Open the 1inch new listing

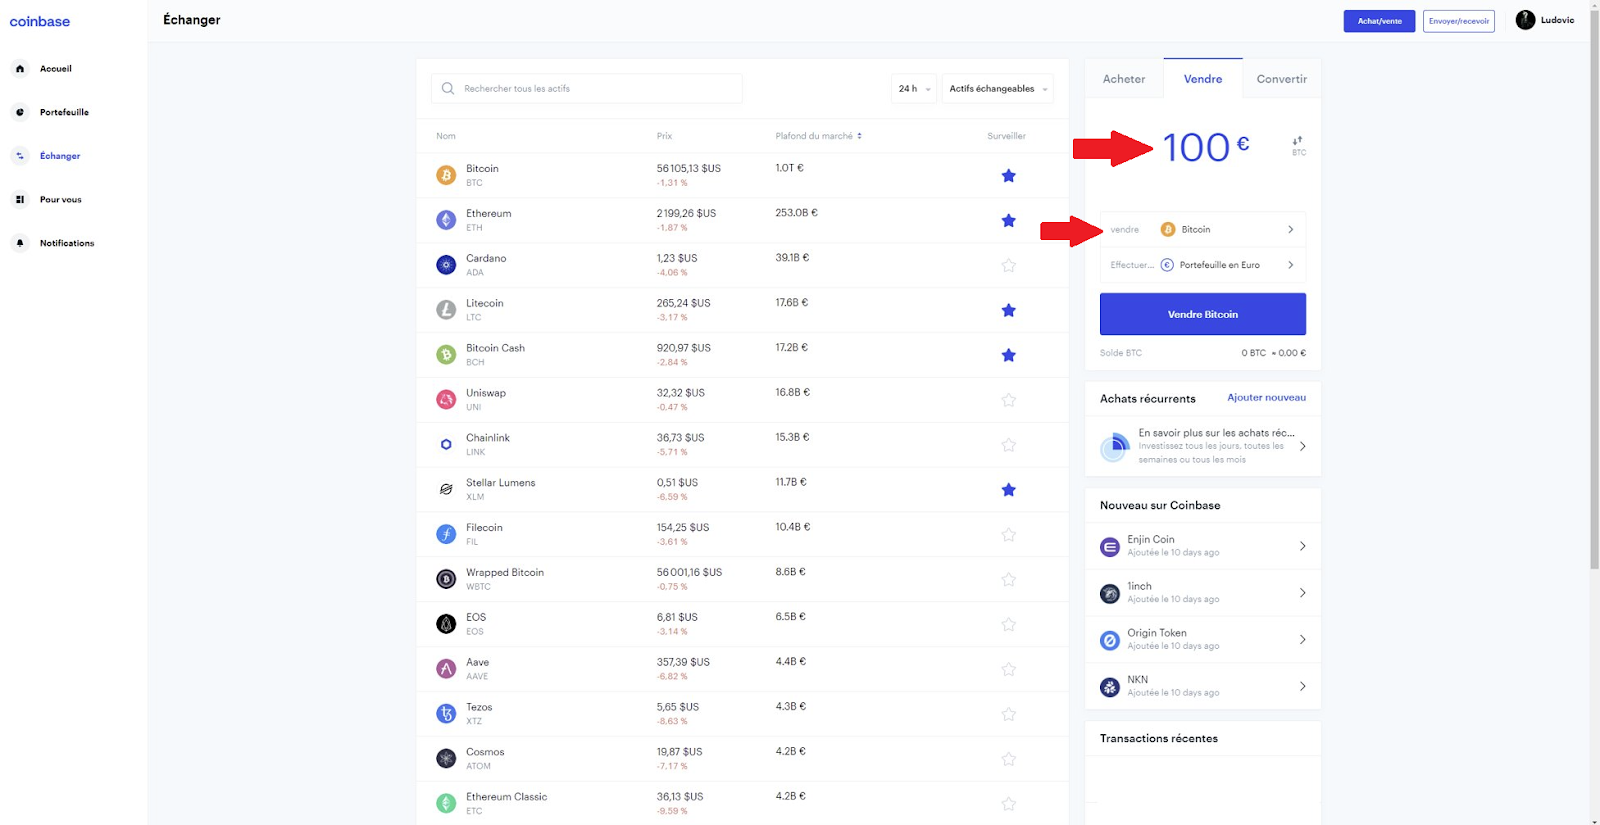point(1203,593)
